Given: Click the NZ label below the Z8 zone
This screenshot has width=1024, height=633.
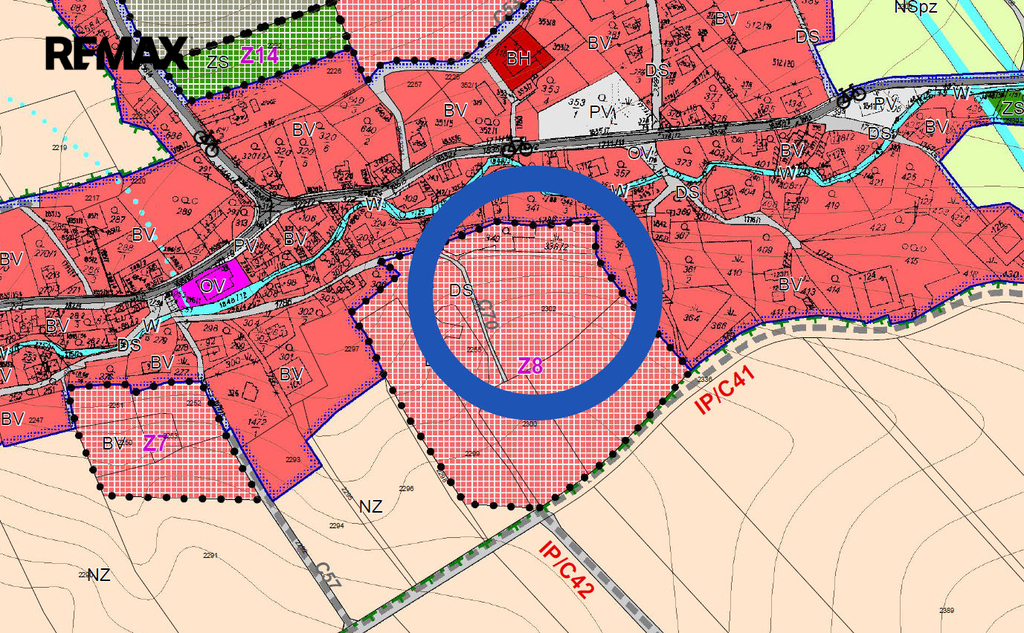Looking at the screenshot, I should [371, 506].
